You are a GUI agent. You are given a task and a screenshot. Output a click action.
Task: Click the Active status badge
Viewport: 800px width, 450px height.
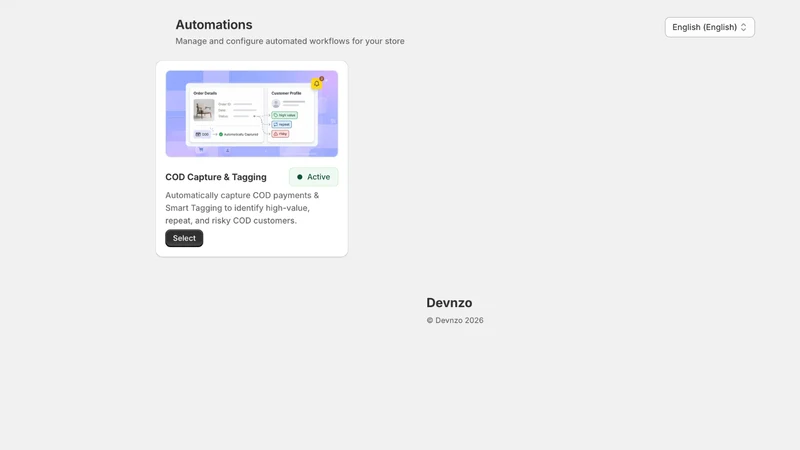pyautogui.click(x=314, y=177)
